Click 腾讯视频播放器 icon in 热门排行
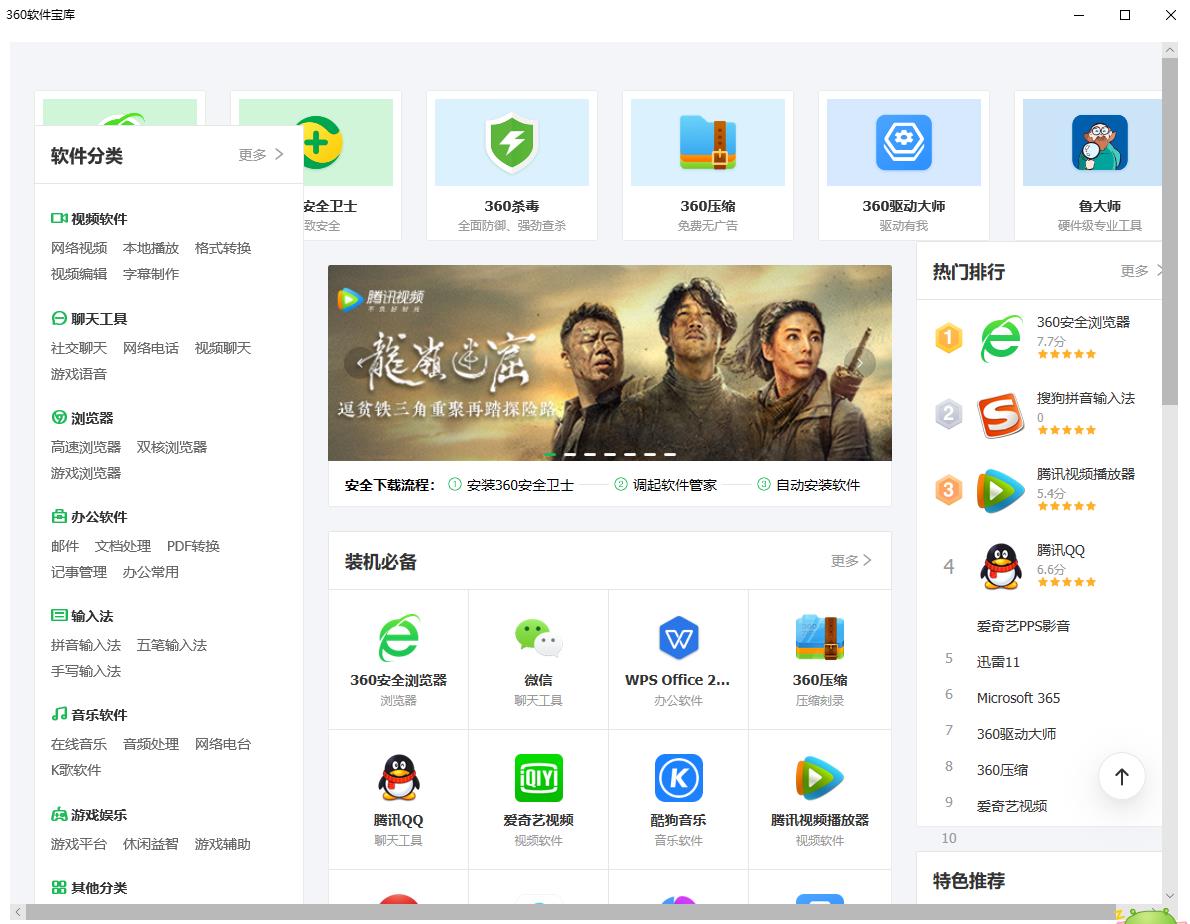This screenshot has height=924, width=1190. 1001,491
